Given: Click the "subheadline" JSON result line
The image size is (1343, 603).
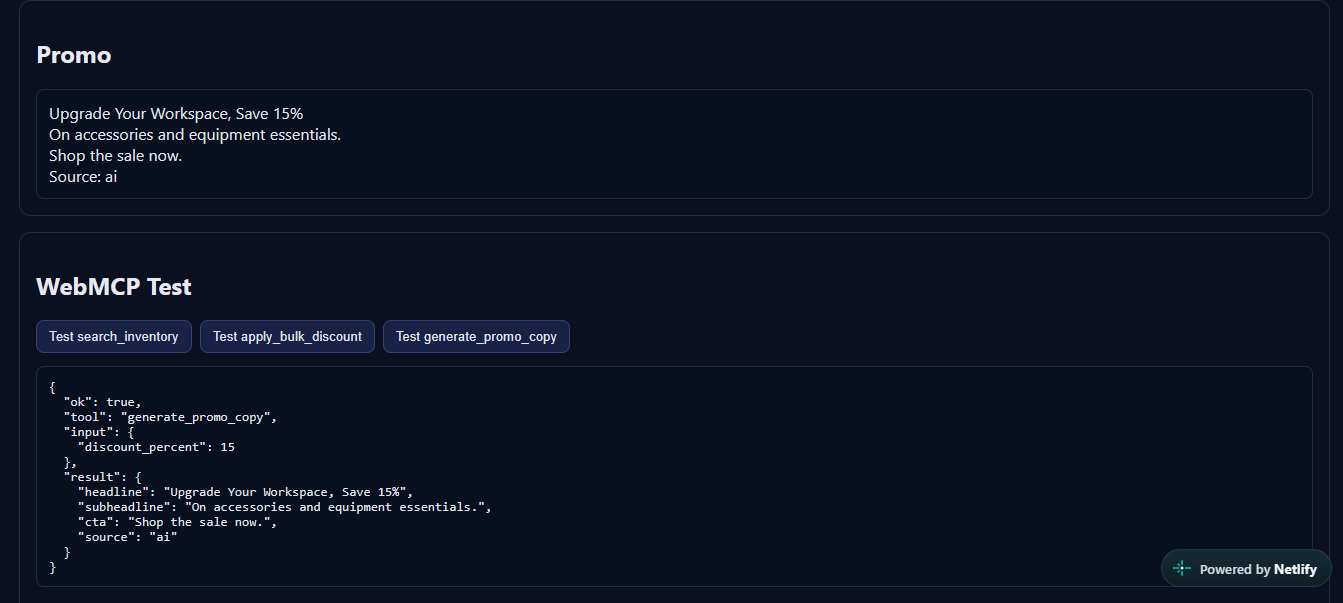Looking at the screenshot, I should 285,507.
